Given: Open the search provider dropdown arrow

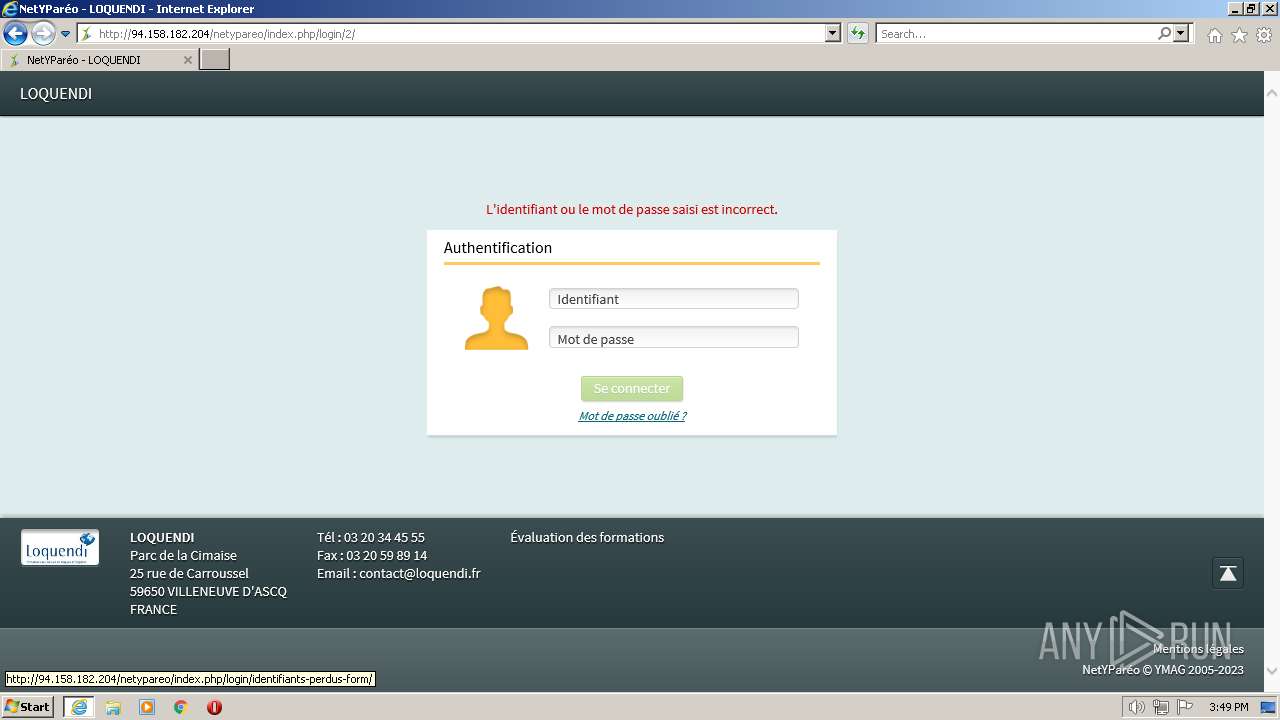Looking at the screenshot, I should 1182,34.
